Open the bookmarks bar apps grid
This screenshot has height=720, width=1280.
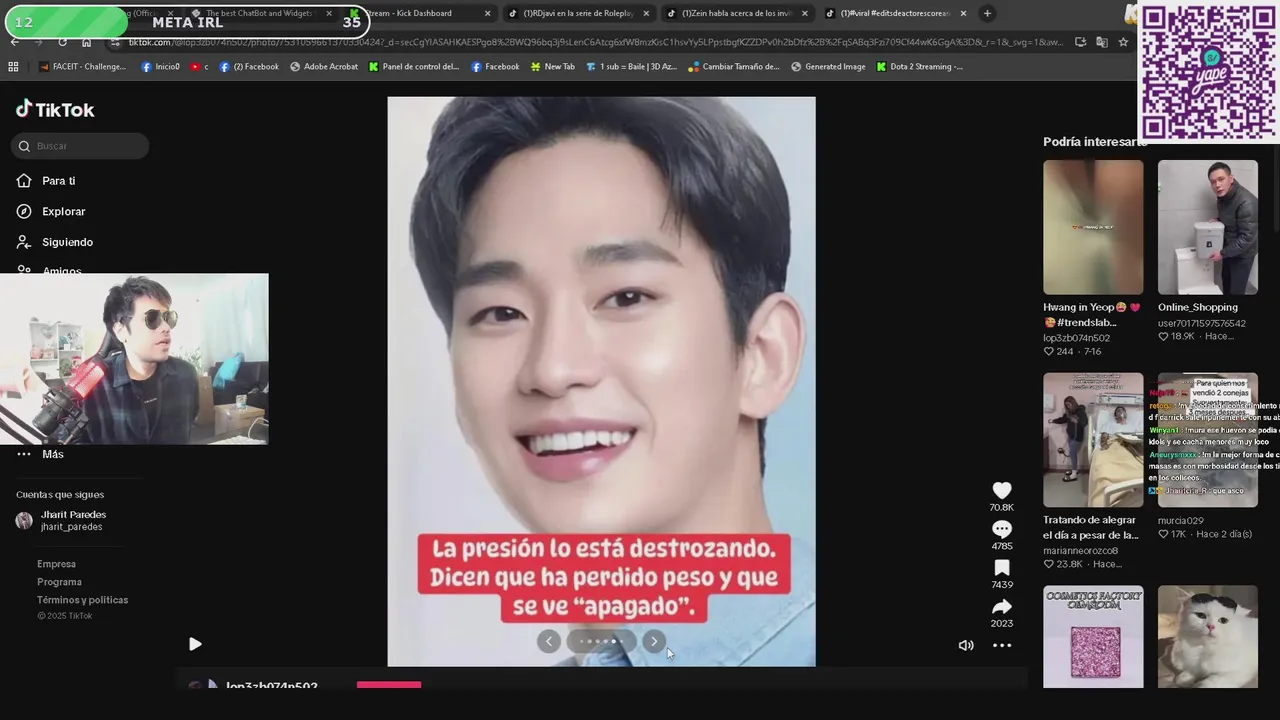(13, 67)
